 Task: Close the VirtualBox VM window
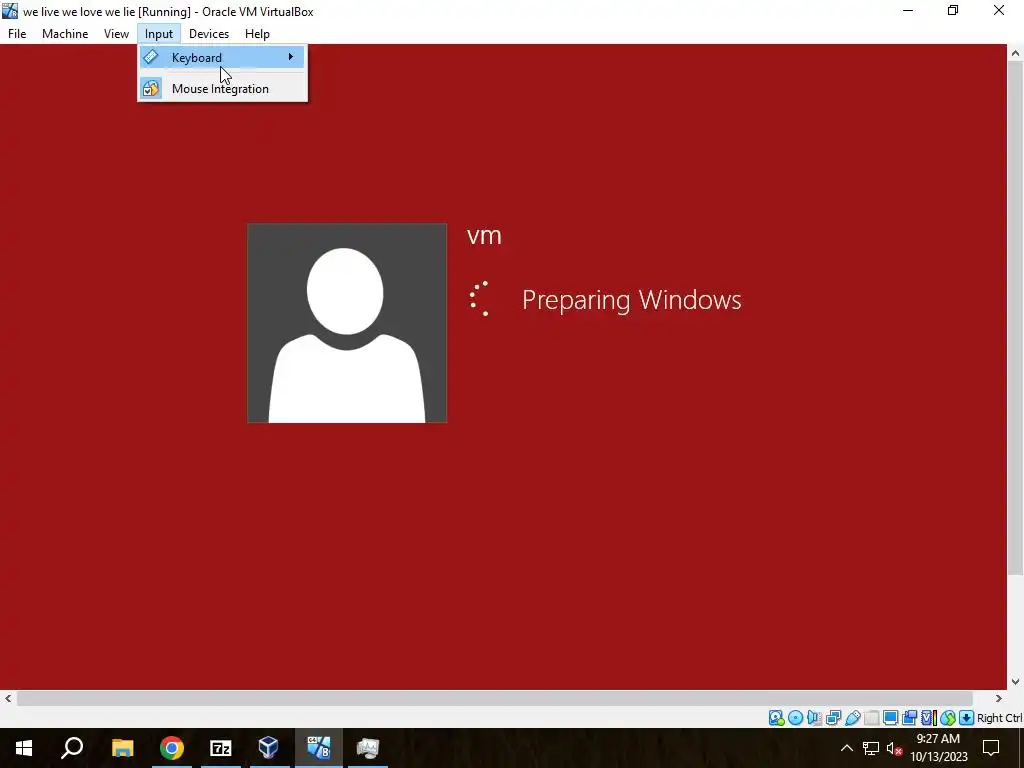coord(999,10)
